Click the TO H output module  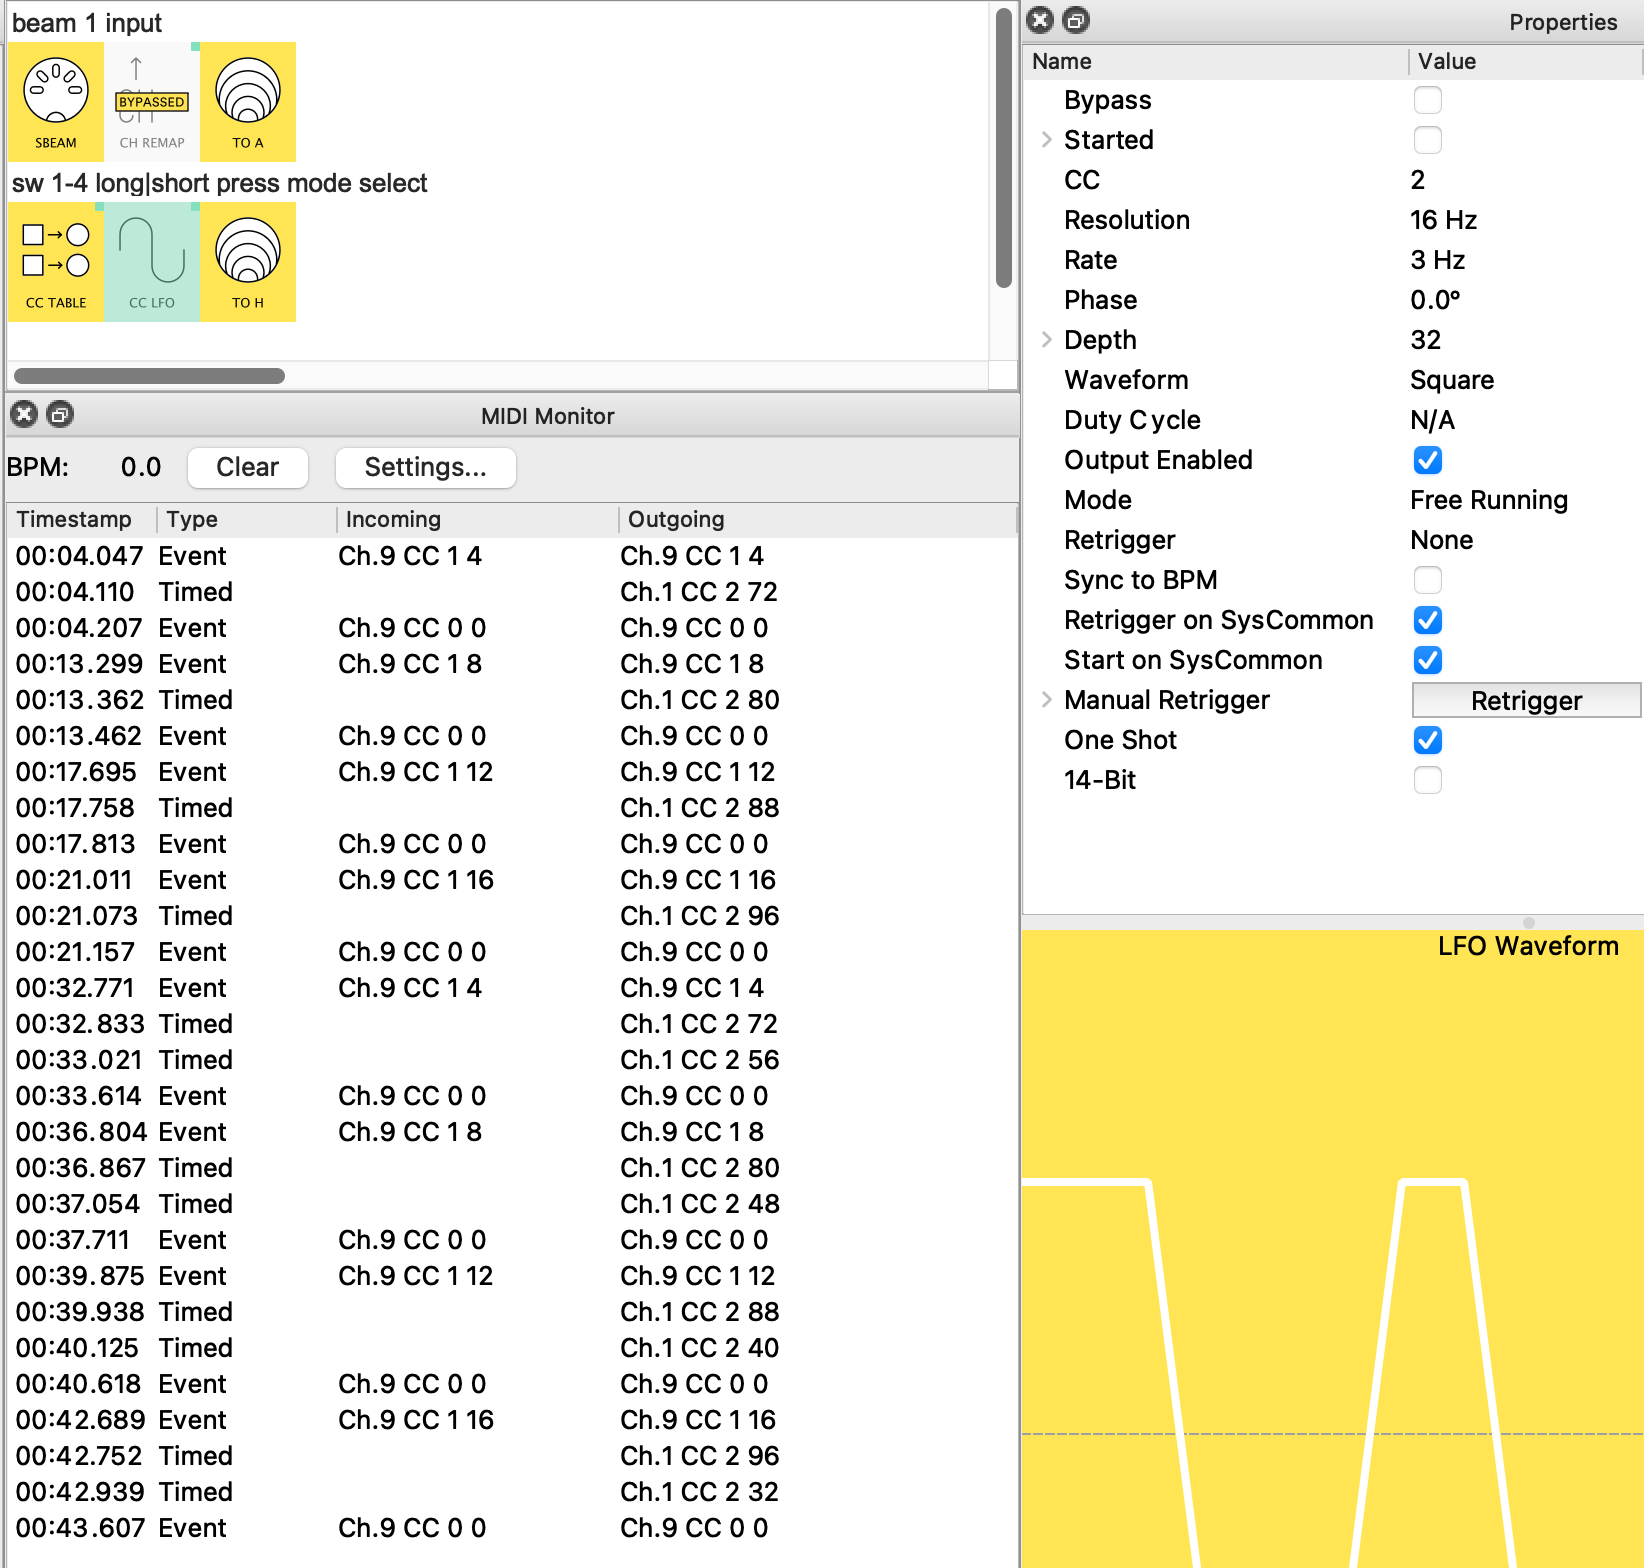[x=248, y=262]
